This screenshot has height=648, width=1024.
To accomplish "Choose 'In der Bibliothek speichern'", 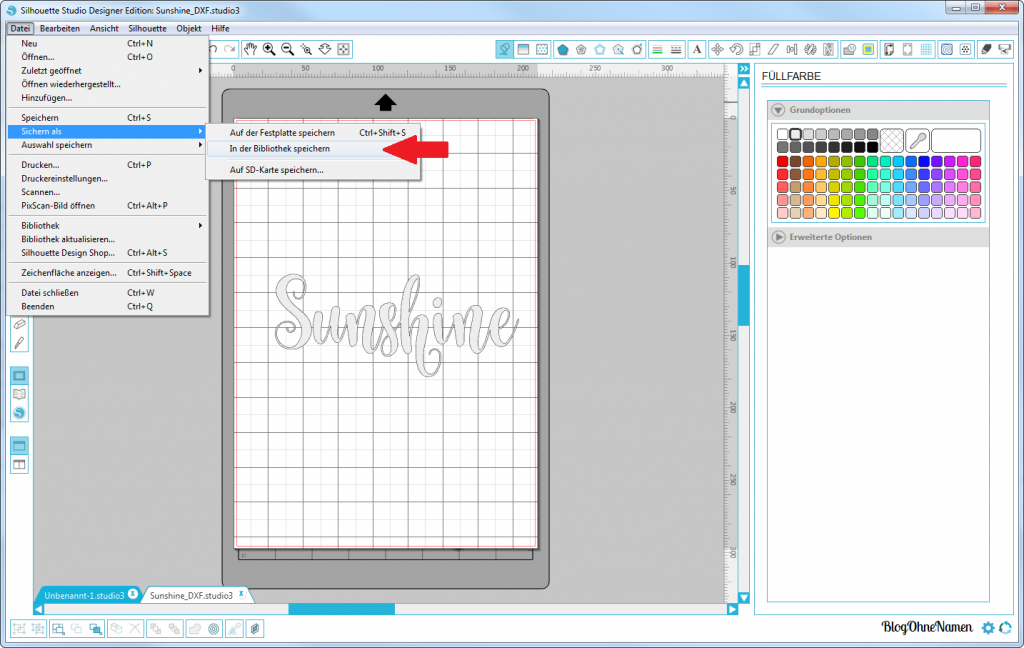I will [280, 149].
